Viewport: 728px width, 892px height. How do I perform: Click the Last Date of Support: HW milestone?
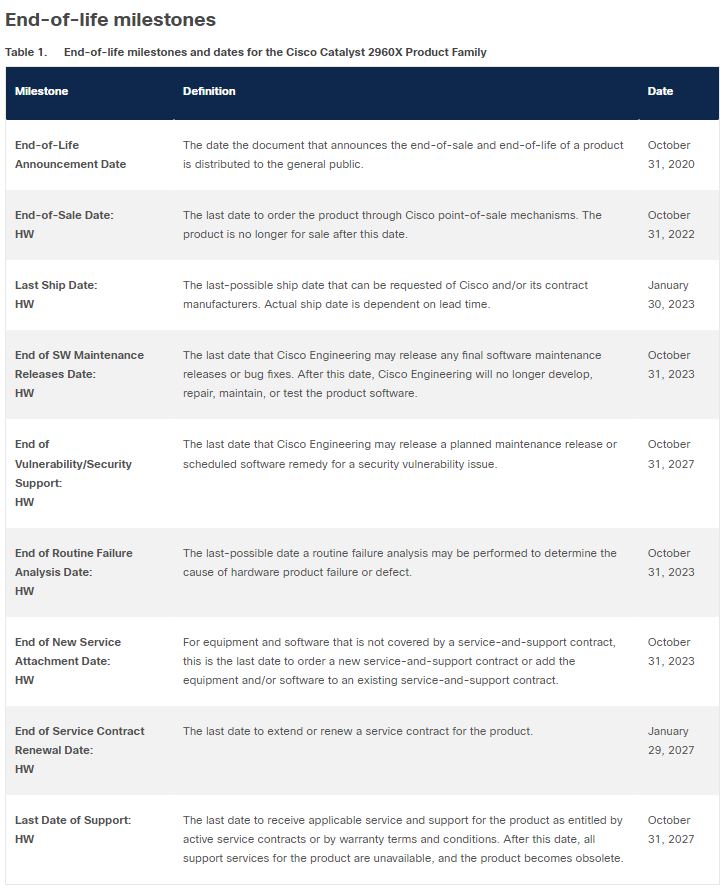[73, 829]
